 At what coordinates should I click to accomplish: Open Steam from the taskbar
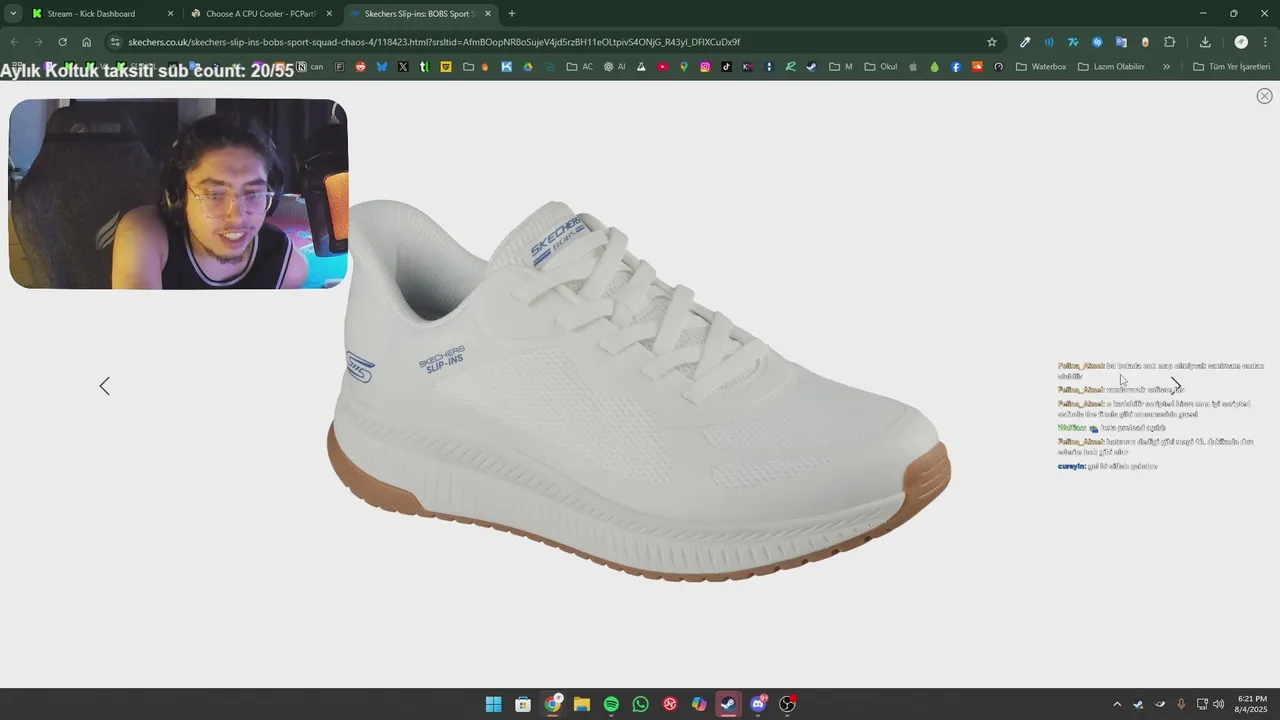[728, 704]
